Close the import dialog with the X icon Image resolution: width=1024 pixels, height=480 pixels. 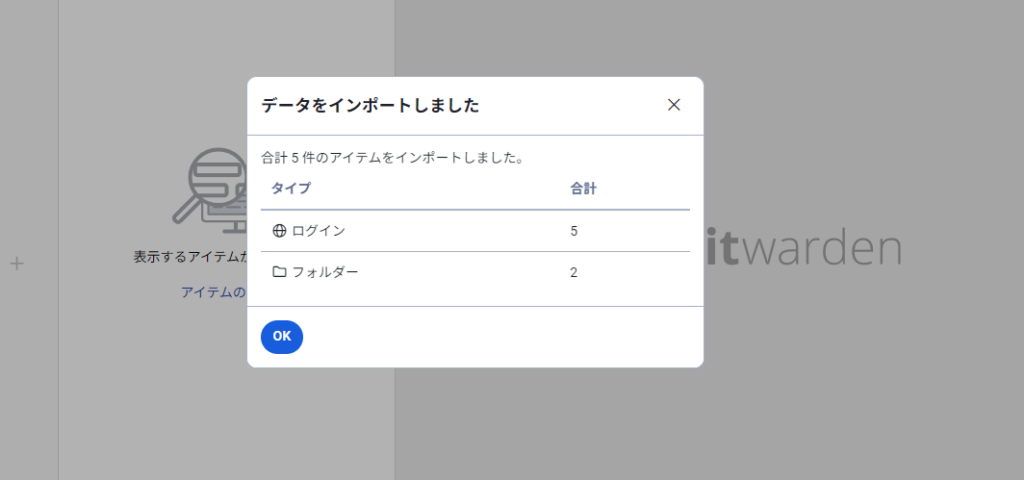pos(674,105)
